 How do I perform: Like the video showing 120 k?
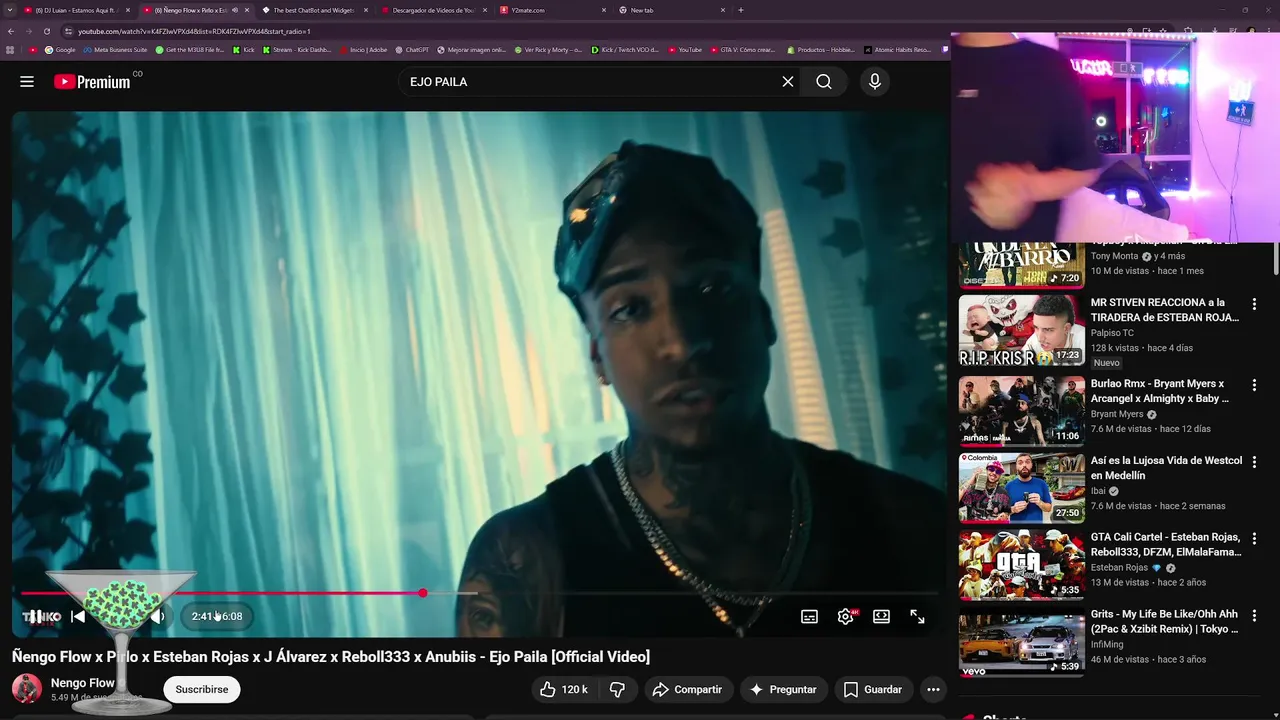click(x=564, y=689)
